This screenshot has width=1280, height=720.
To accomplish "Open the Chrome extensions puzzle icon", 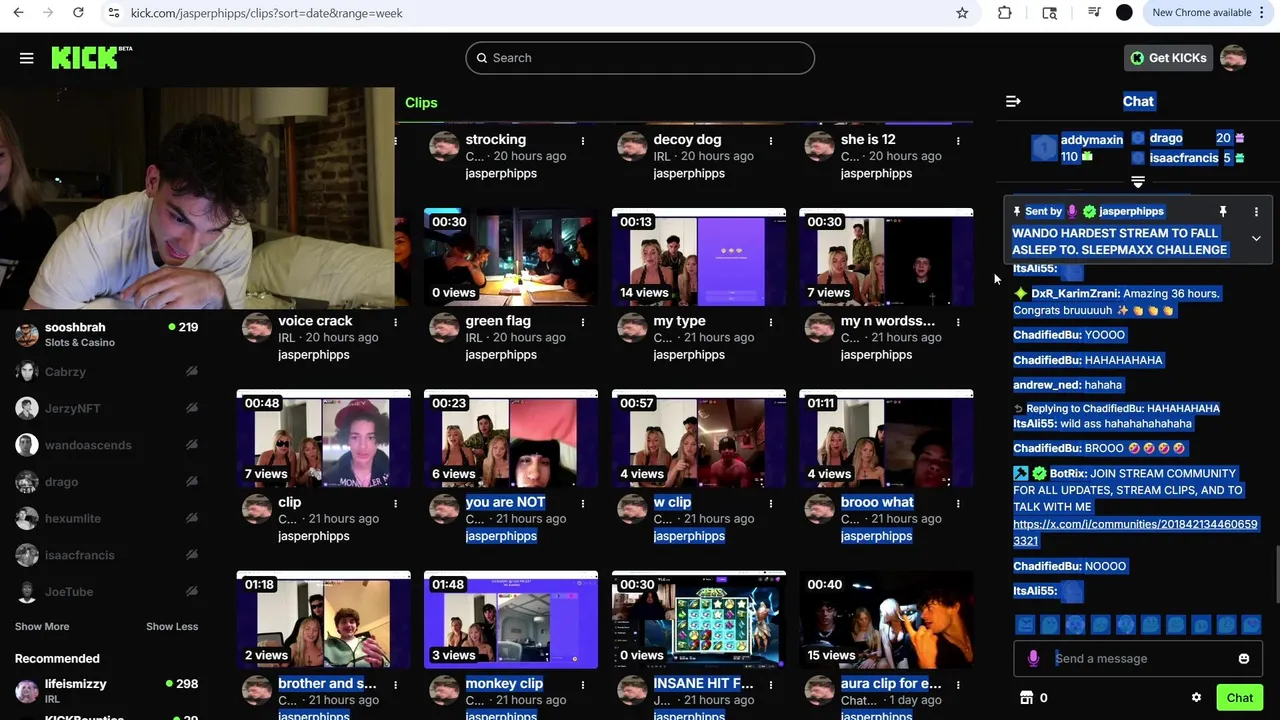I will (x=1005, y=13).
